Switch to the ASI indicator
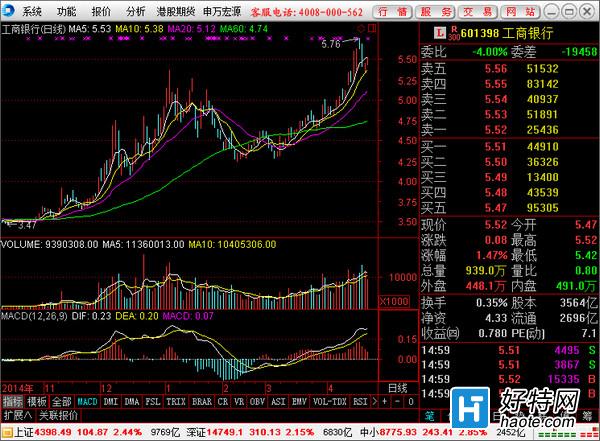The image size is (600, 441). tap(278, 402)
